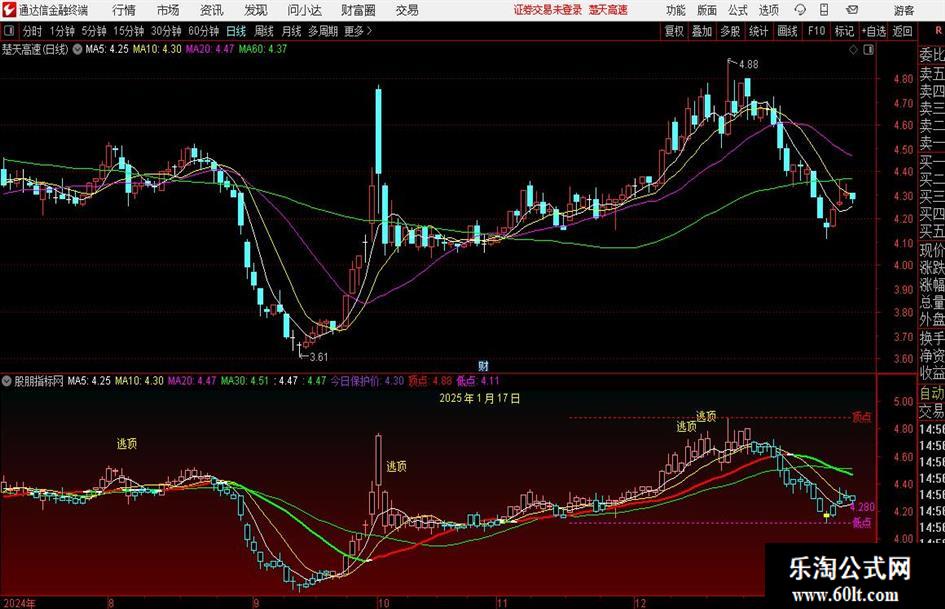Screen dimensions: 945x609
Task: Click the 今日保护价: 4.30 label
Action: click(x=367, y=381)
